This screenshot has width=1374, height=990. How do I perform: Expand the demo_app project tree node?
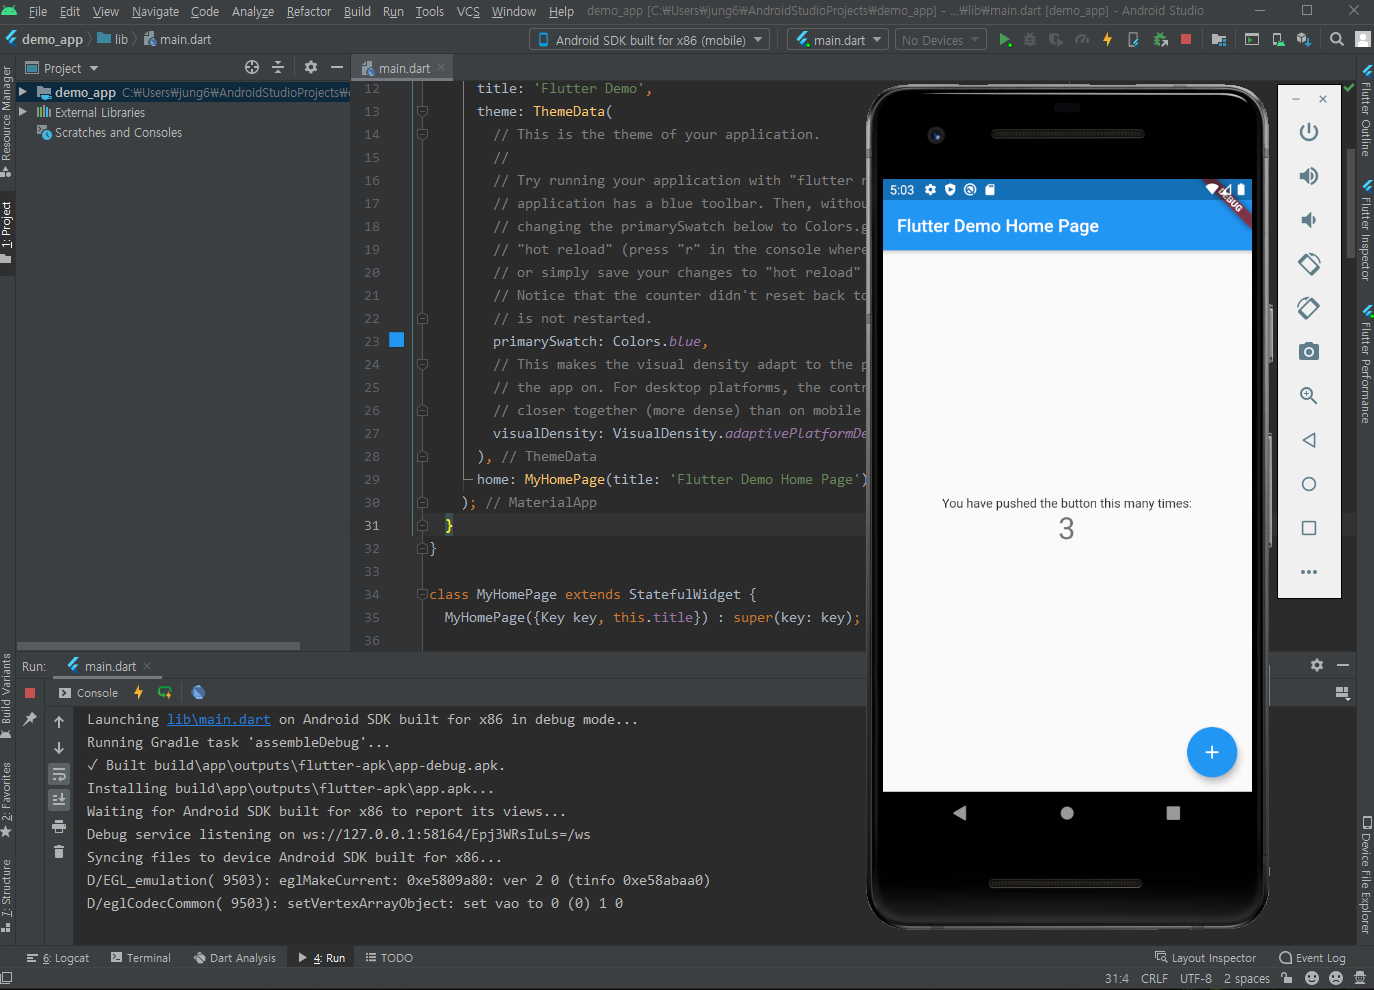tap(23, 92)
